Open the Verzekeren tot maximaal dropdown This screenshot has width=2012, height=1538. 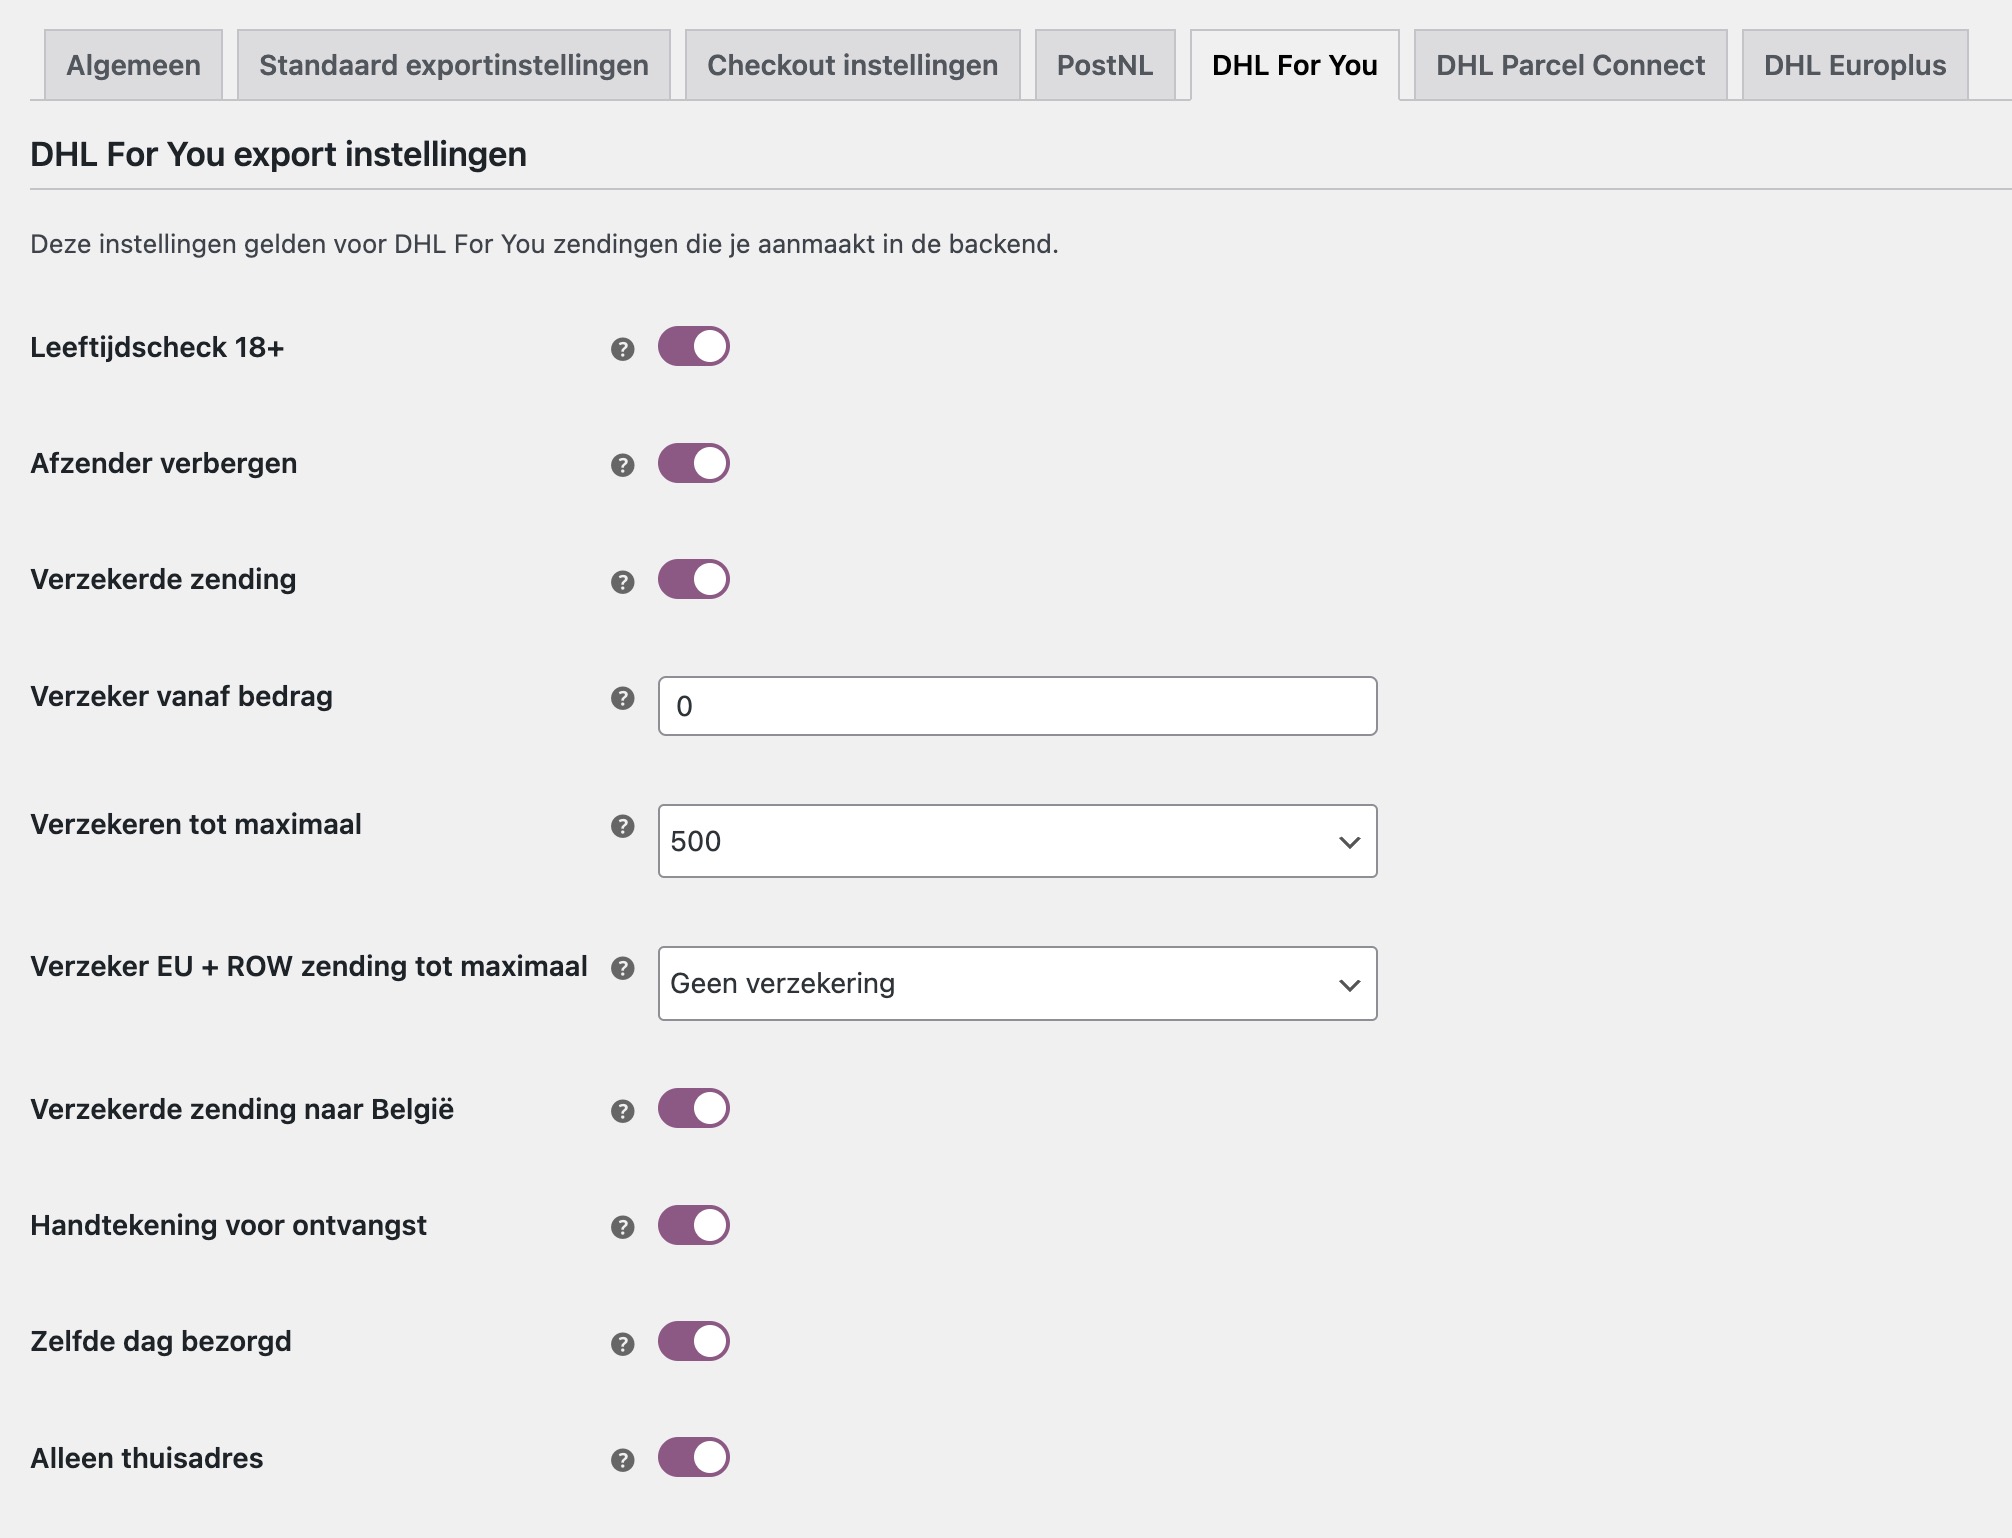1017,841
